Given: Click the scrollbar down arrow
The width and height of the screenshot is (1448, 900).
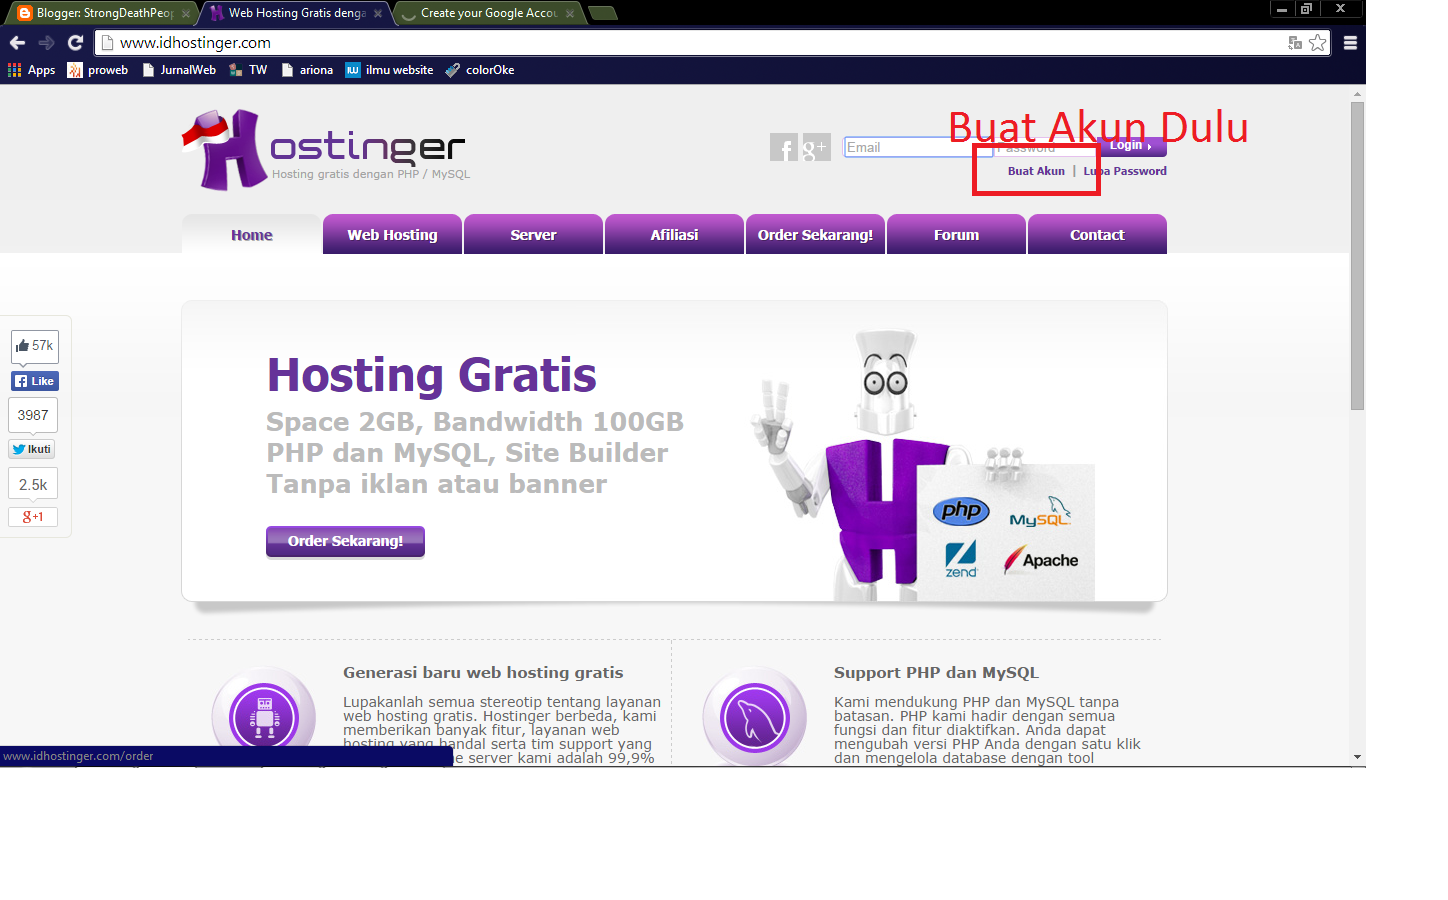Looking at the screenshot, I should [x=1357, y=757].
